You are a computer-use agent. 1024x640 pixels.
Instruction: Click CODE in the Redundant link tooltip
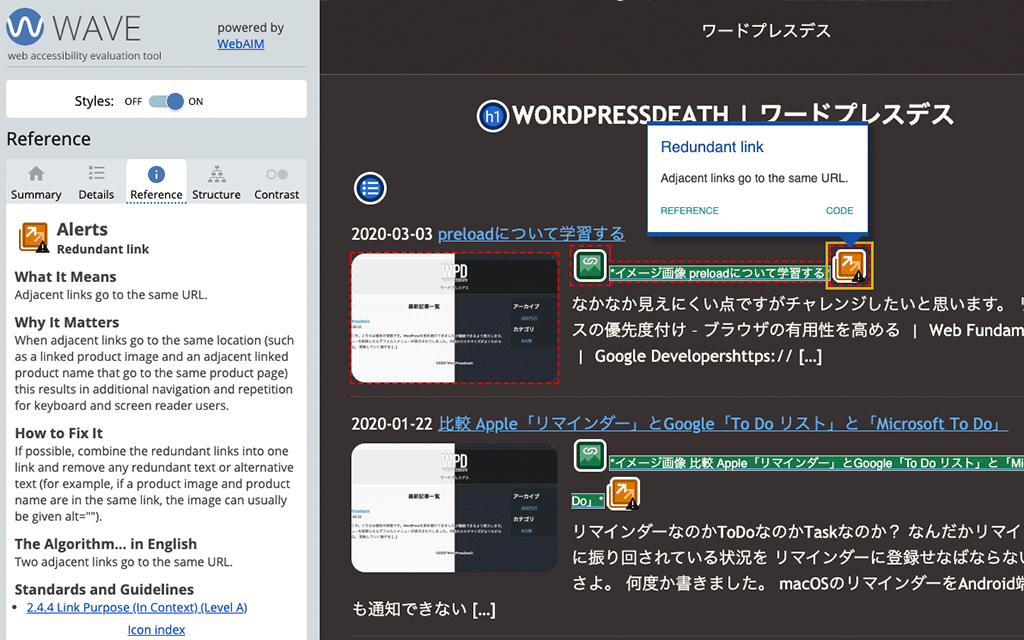[839, 210]
